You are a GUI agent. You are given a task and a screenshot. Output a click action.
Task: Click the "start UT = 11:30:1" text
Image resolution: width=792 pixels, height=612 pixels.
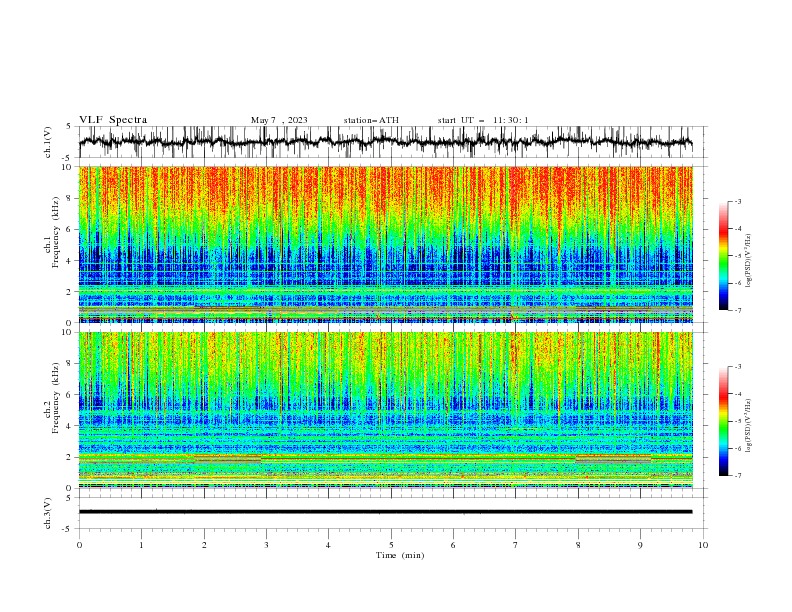[x=483, y=120]
